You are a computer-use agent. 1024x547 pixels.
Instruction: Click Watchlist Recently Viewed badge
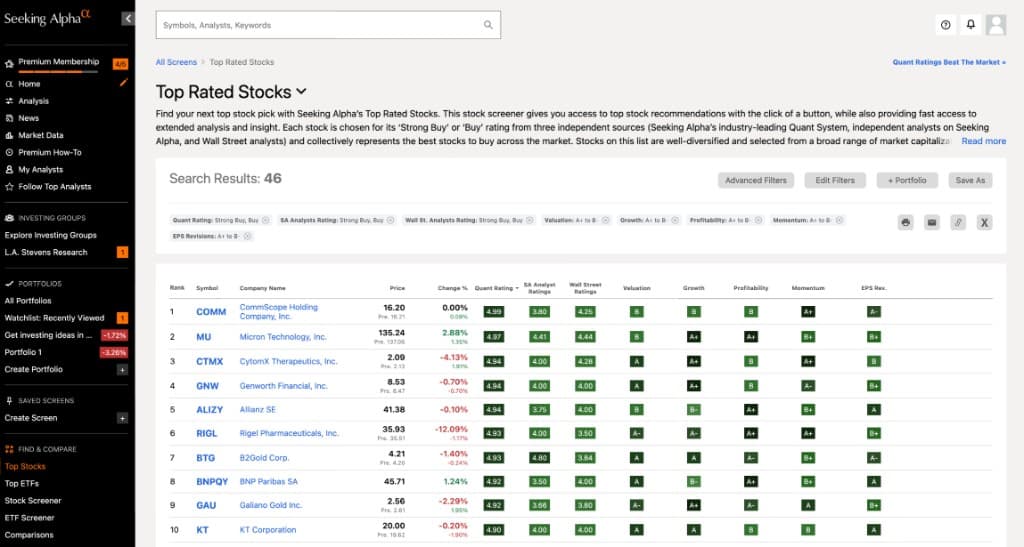point(122,318)
